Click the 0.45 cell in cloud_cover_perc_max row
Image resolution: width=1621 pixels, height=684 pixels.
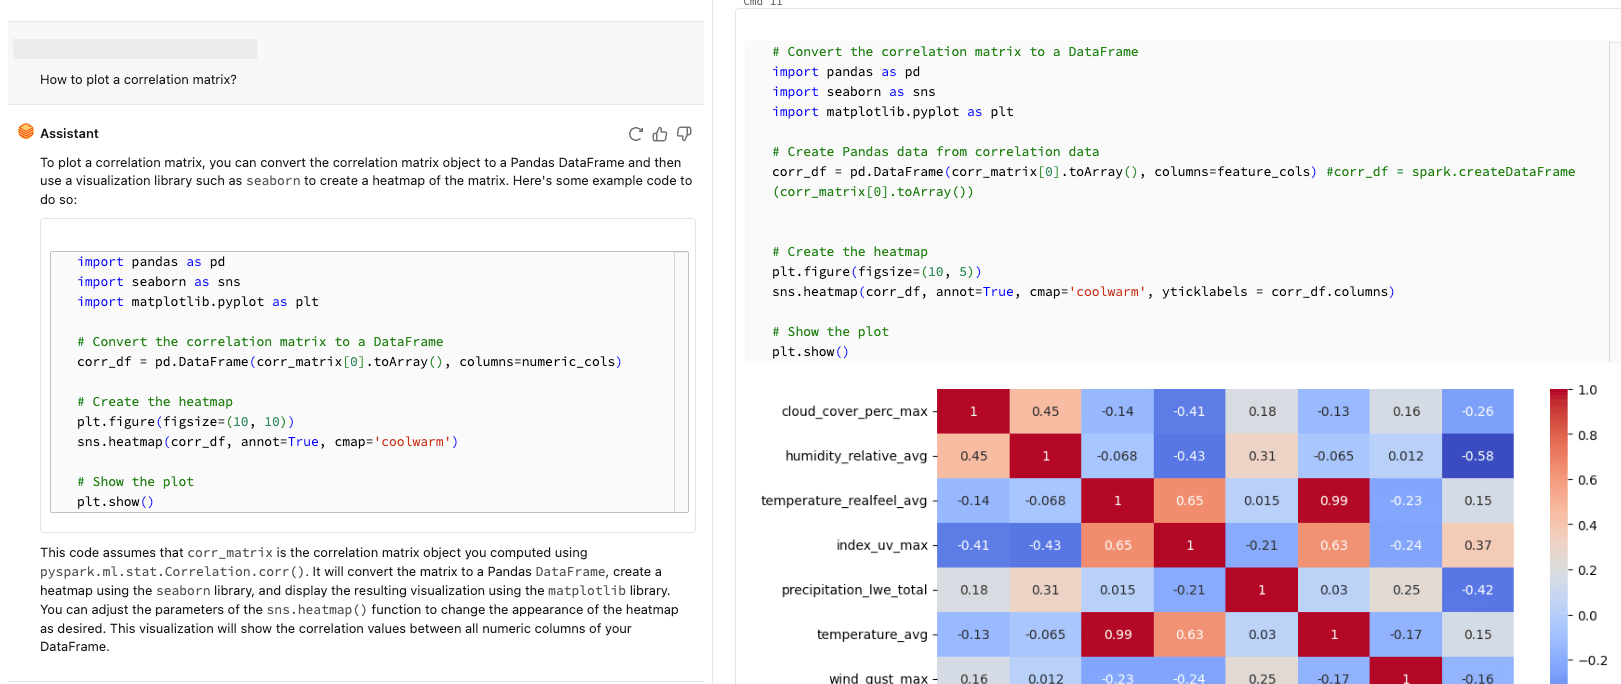[x=1045, y=411]
